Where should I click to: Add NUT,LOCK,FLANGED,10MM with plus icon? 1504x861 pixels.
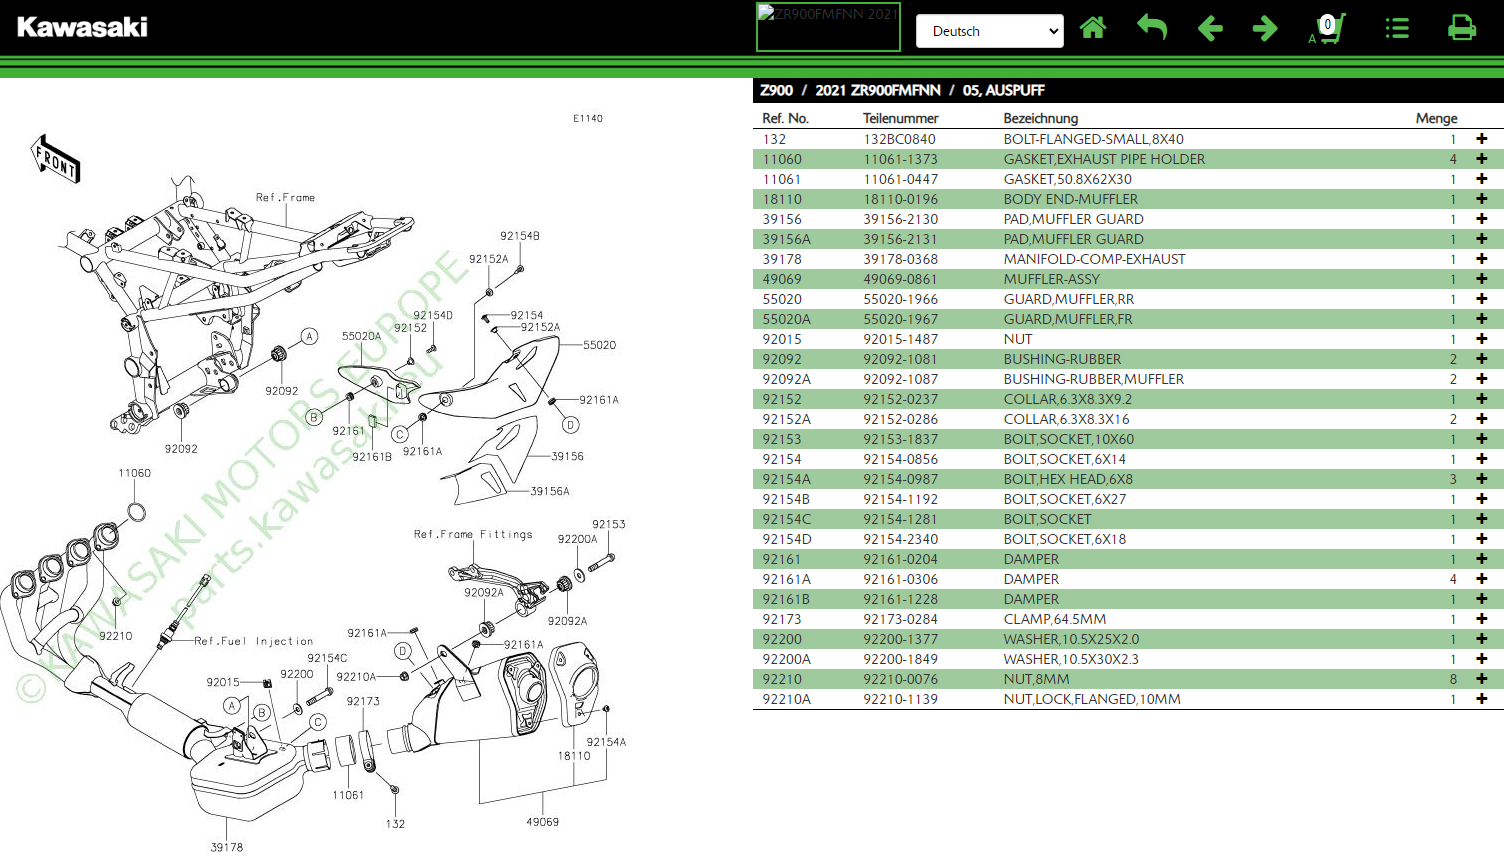(1481, 699)
